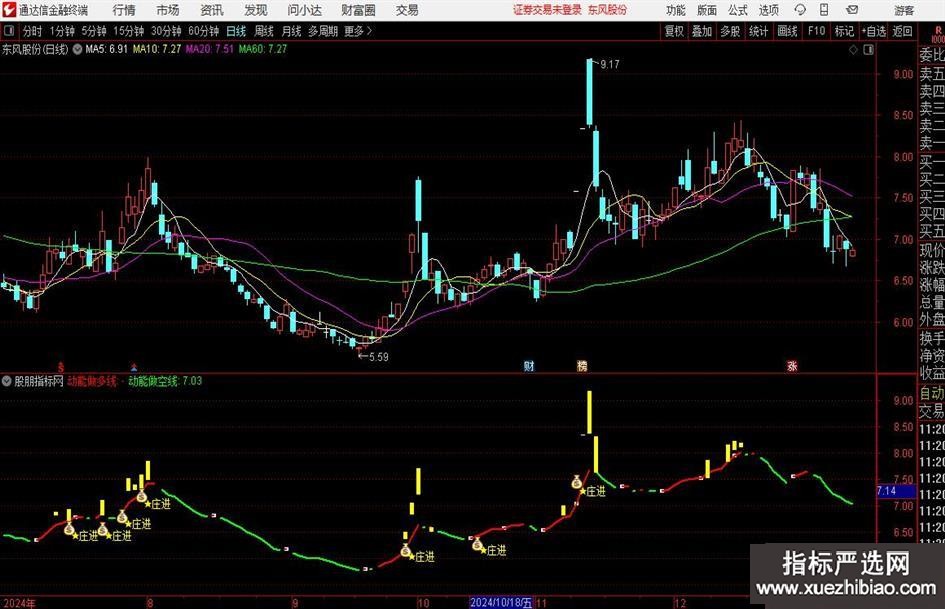Click the 东风股份 stock name in title bar
The image size is (945, 609).
coord(608,10)
